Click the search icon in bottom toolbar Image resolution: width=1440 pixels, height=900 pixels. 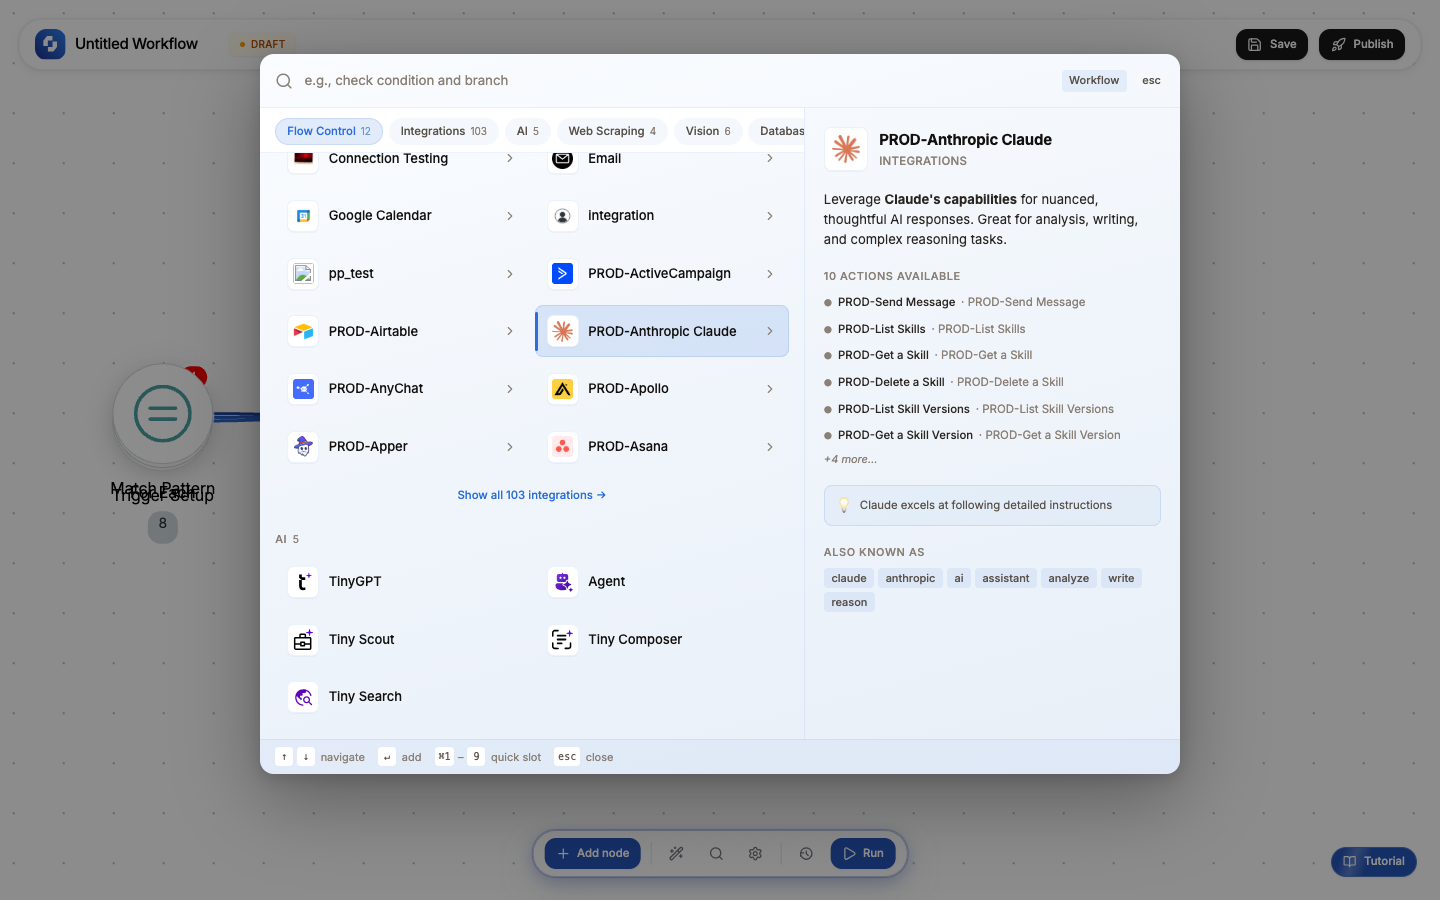[x=716, y=854]
